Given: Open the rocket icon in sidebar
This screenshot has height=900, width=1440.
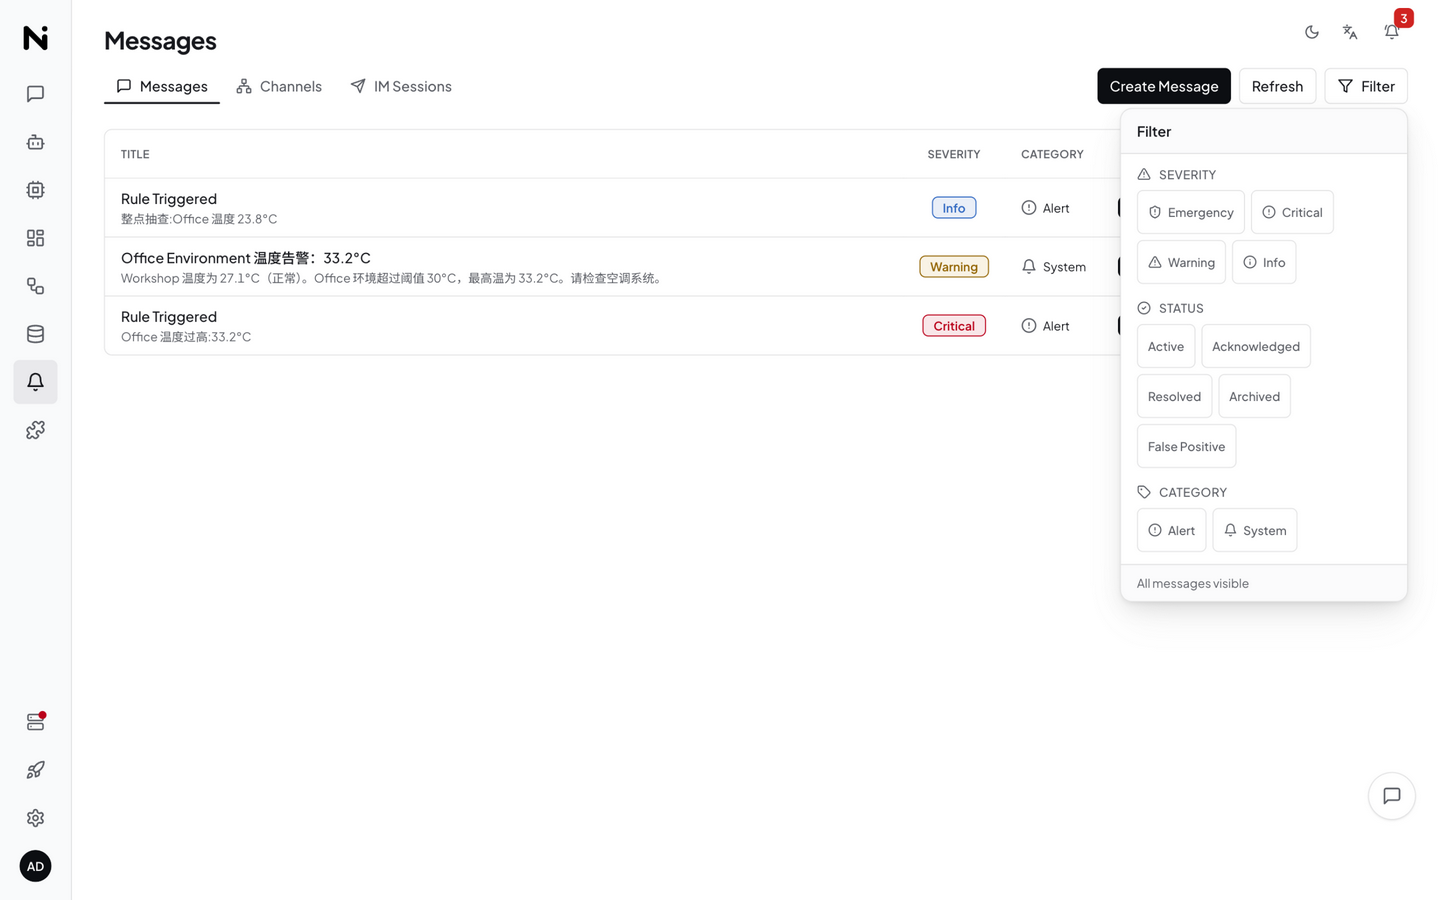Looking at the screenshot, I should [35, 770].
